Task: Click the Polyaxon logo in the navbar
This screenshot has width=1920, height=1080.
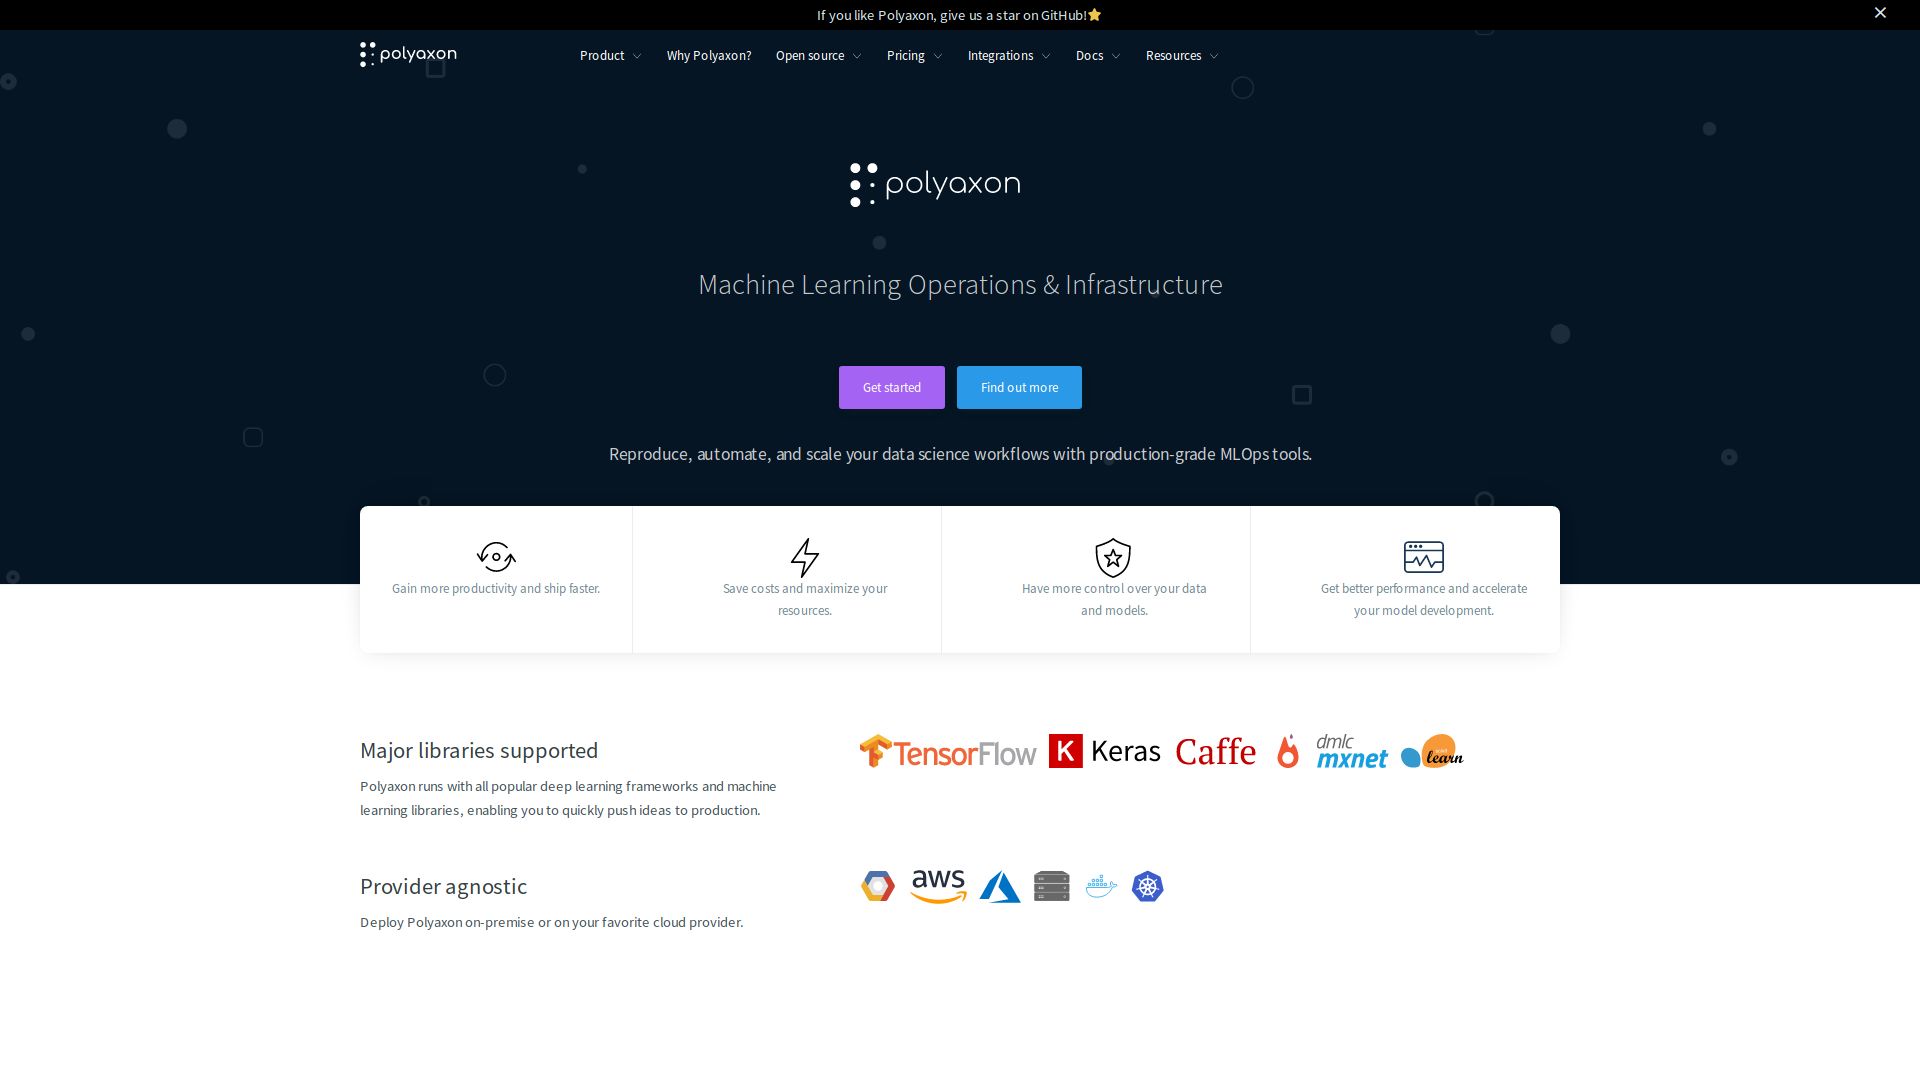Action: point(408,55)
